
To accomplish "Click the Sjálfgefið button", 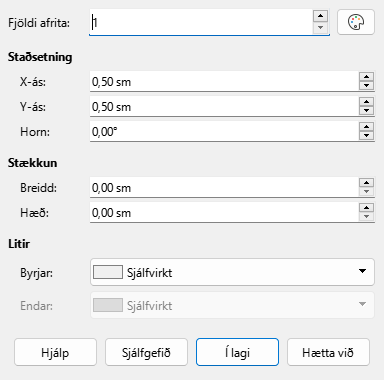I will (146, 352).
